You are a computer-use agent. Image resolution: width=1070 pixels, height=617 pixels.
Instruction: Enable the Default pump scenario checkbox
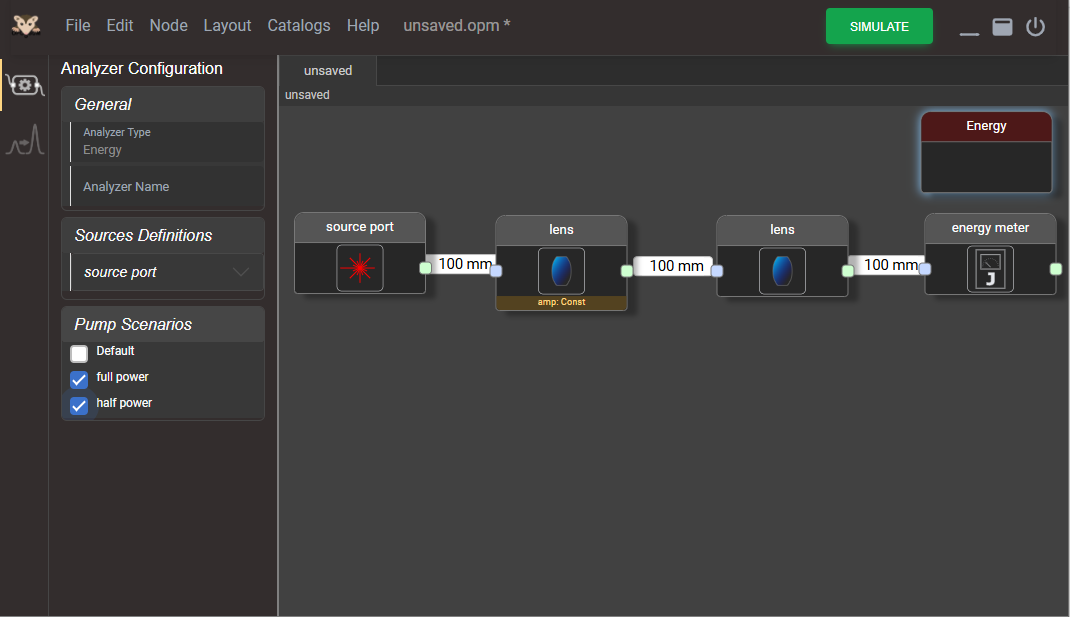79,354
